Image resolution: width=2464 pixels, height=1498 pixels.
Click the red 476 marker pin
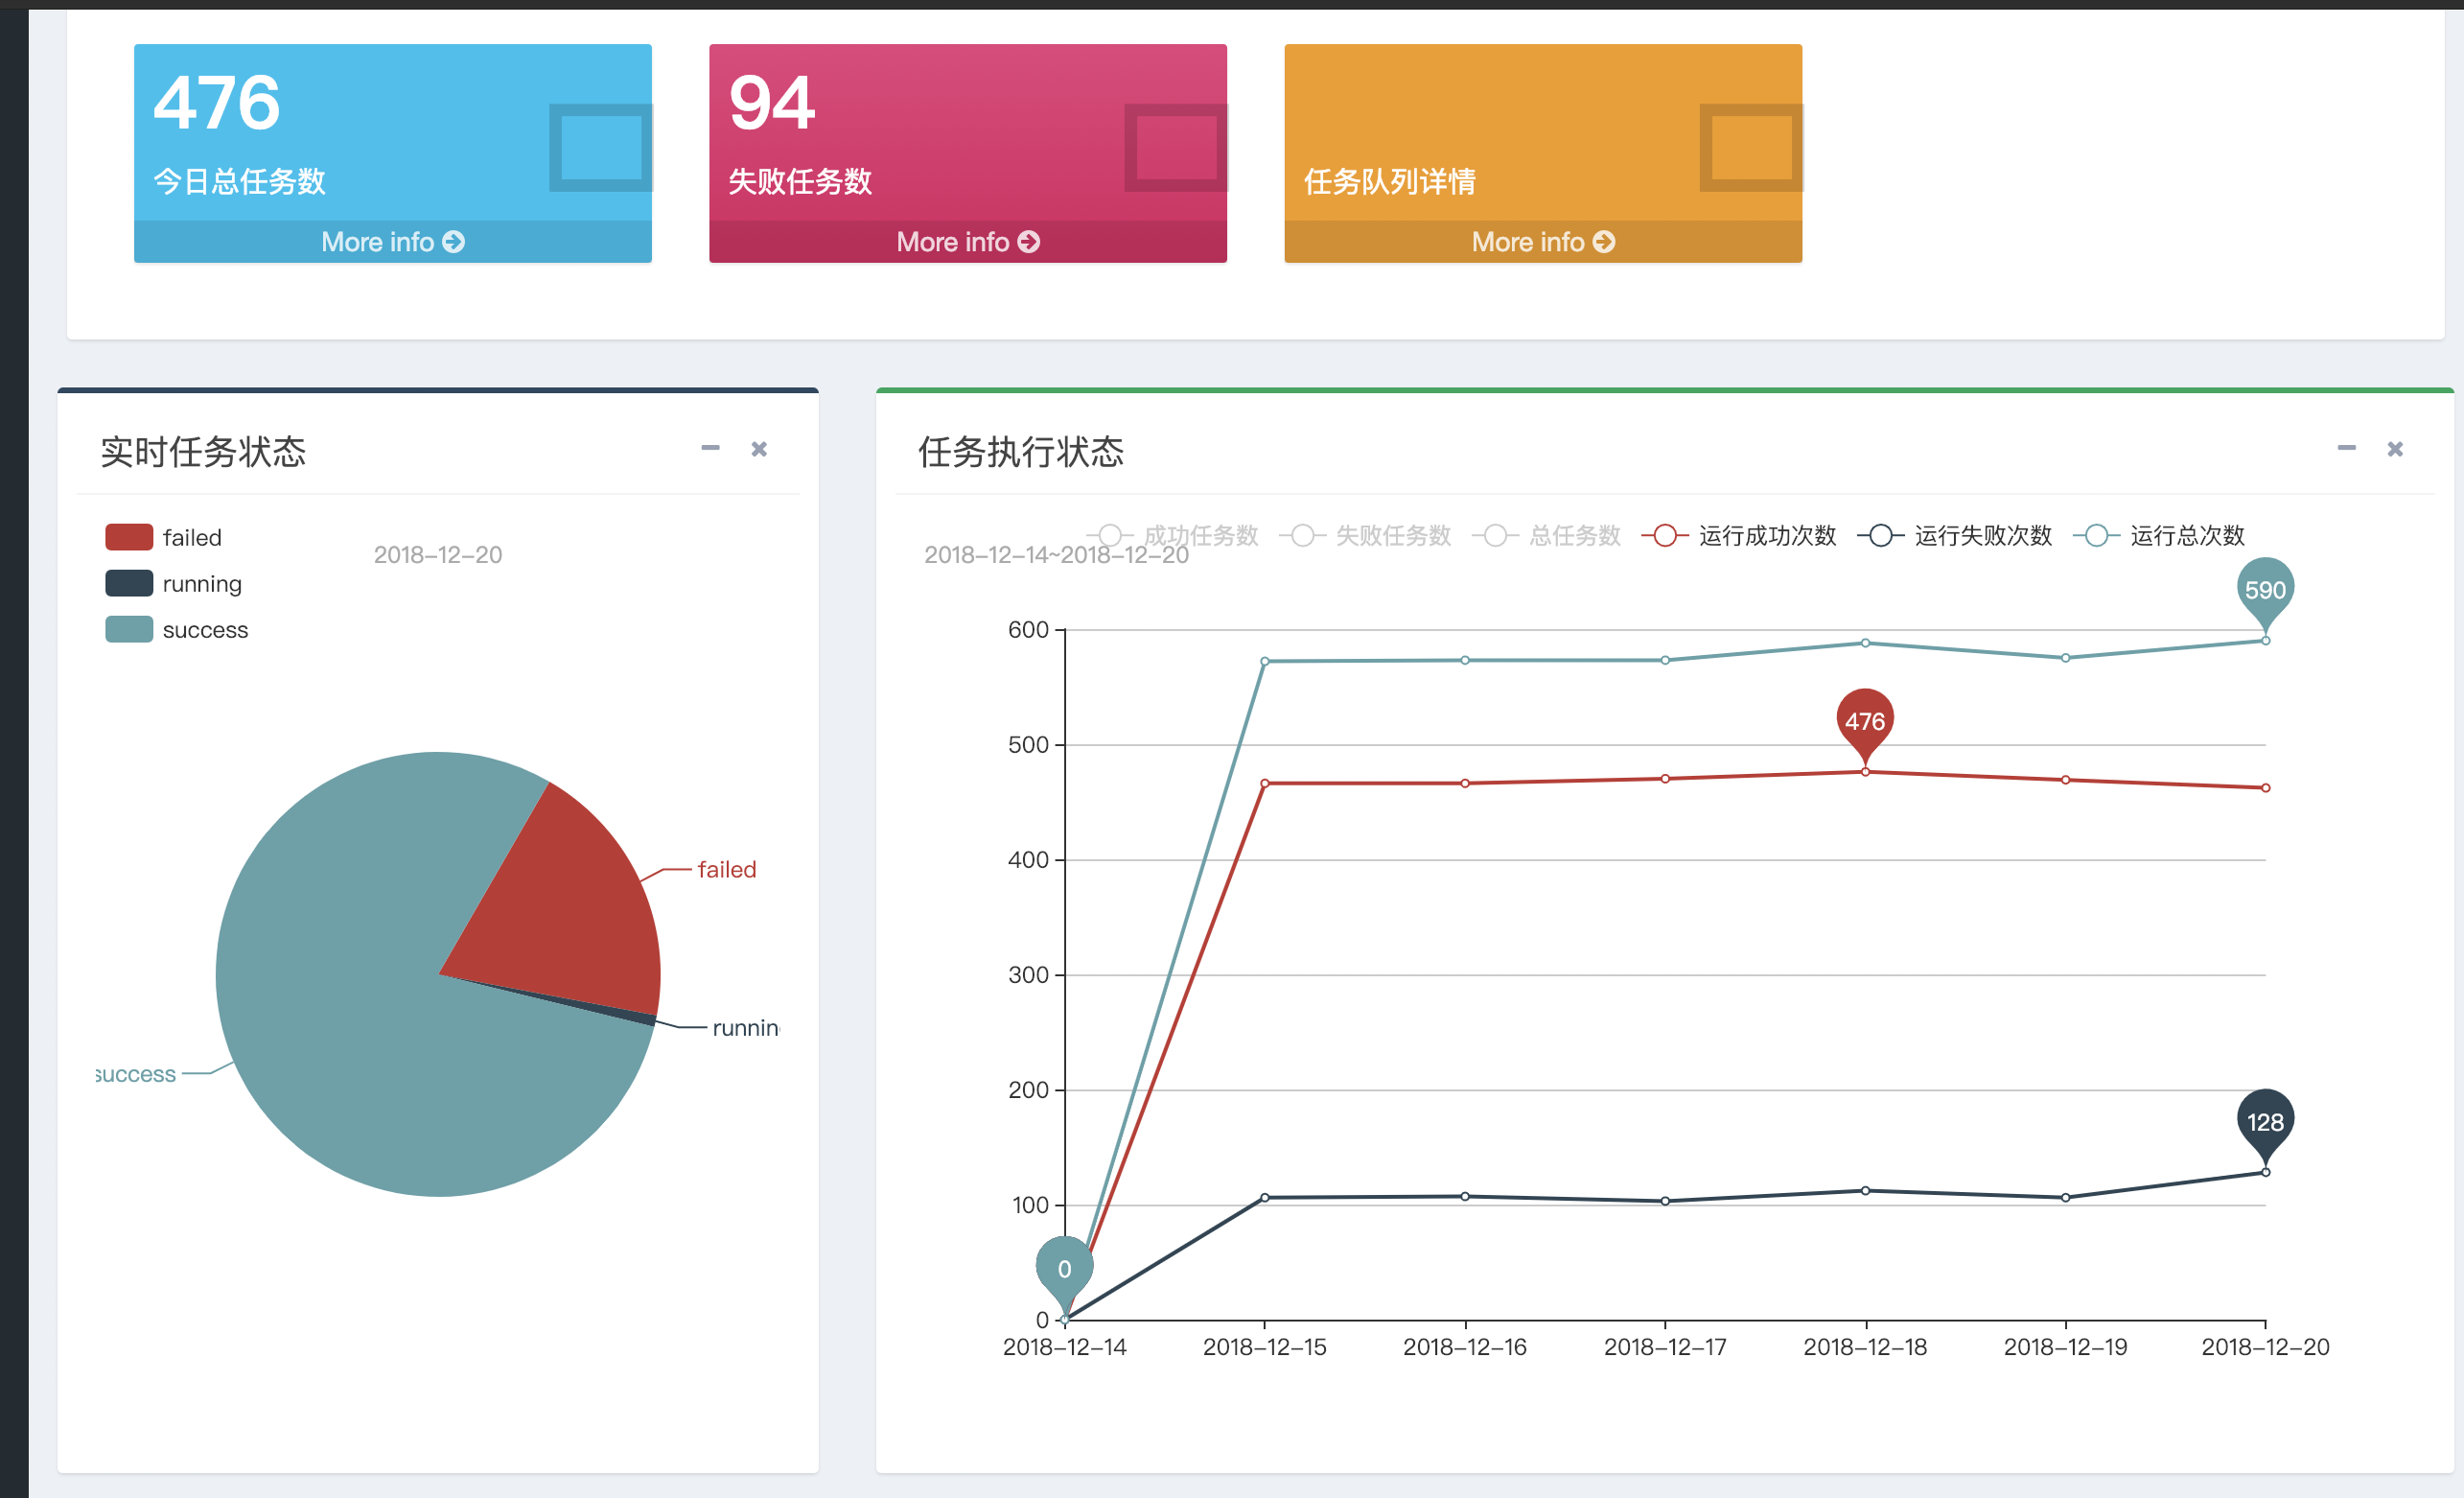(1864, 721)
